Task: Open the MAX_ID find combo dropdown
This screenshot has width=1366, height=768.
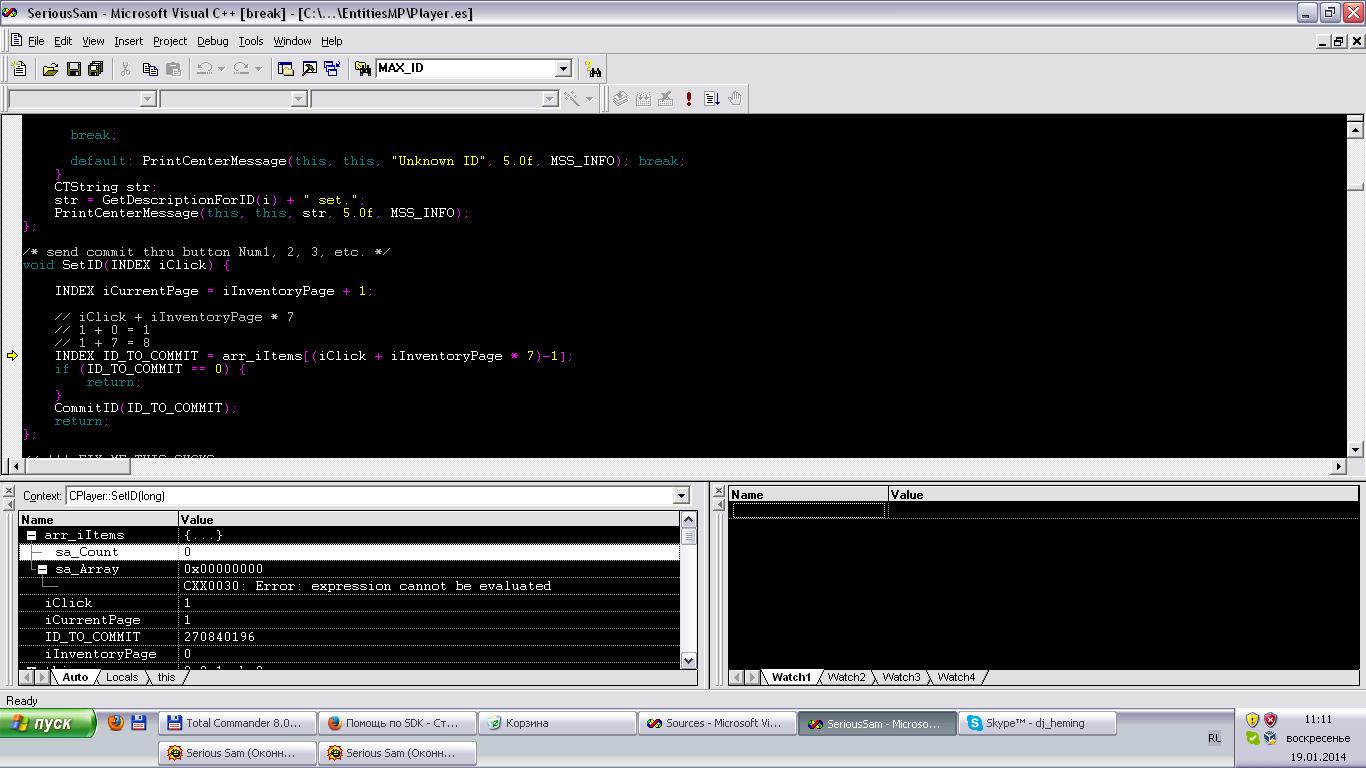Action: [x=563, y=68]
